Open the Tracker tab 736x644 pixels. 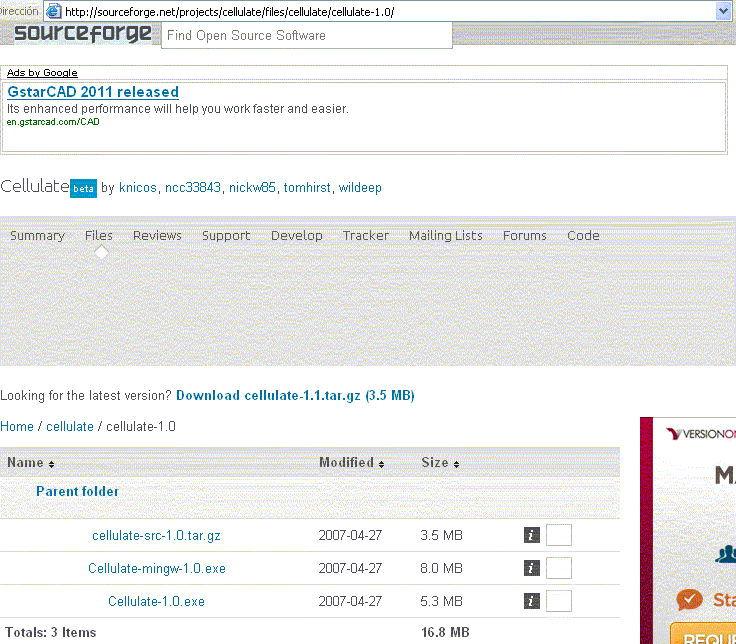click(366, 236)
